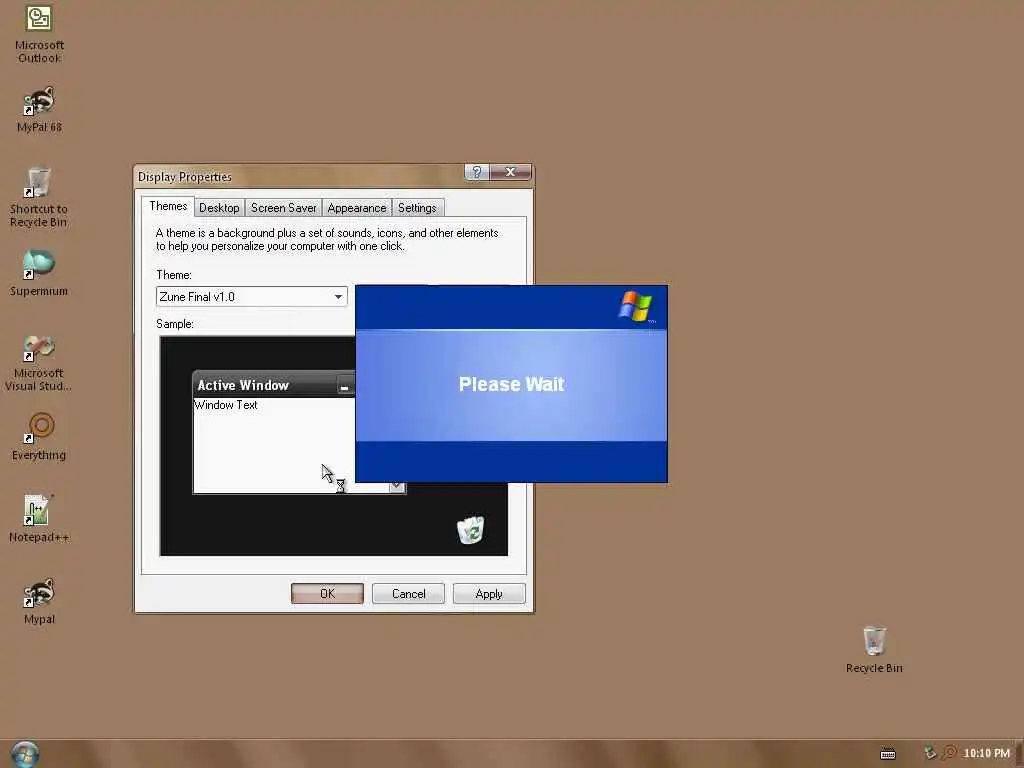Switch to the Themes tab
The image size is (1024, 768).
pos(168,206)
